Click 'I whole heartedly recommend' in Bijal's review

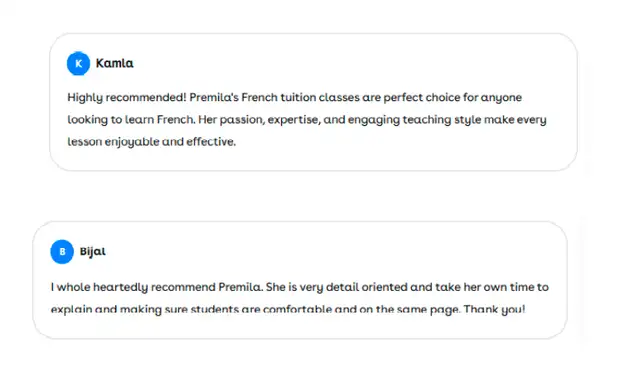(133, 287)
